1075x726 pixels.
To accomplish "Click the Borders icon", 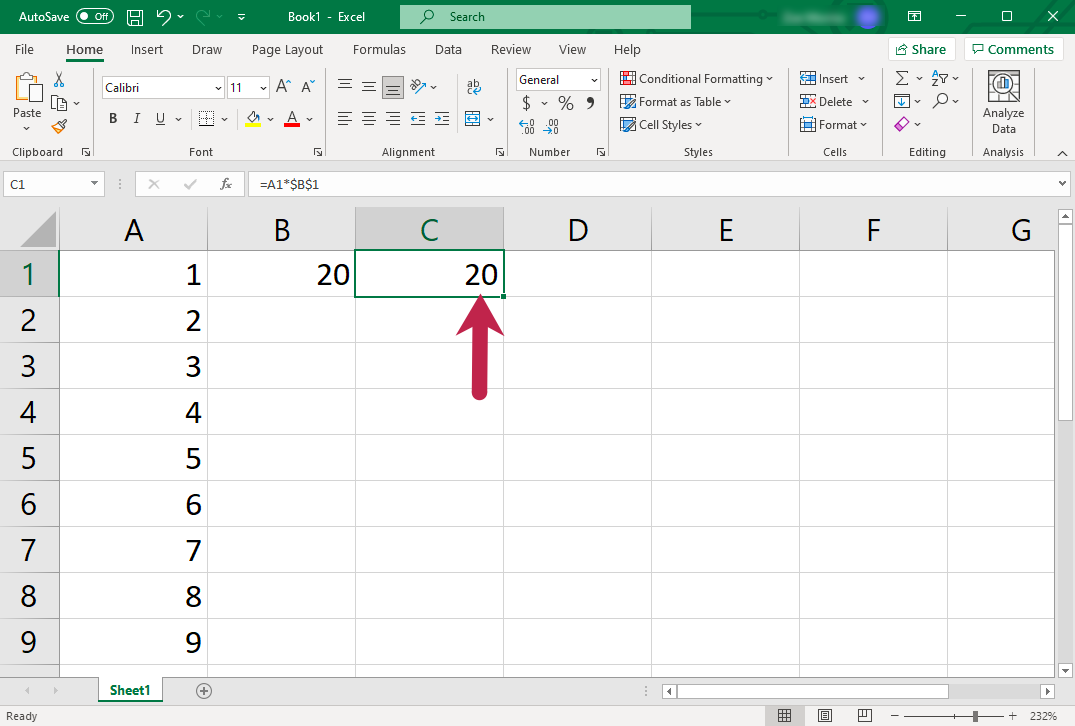I will [206, 119].
